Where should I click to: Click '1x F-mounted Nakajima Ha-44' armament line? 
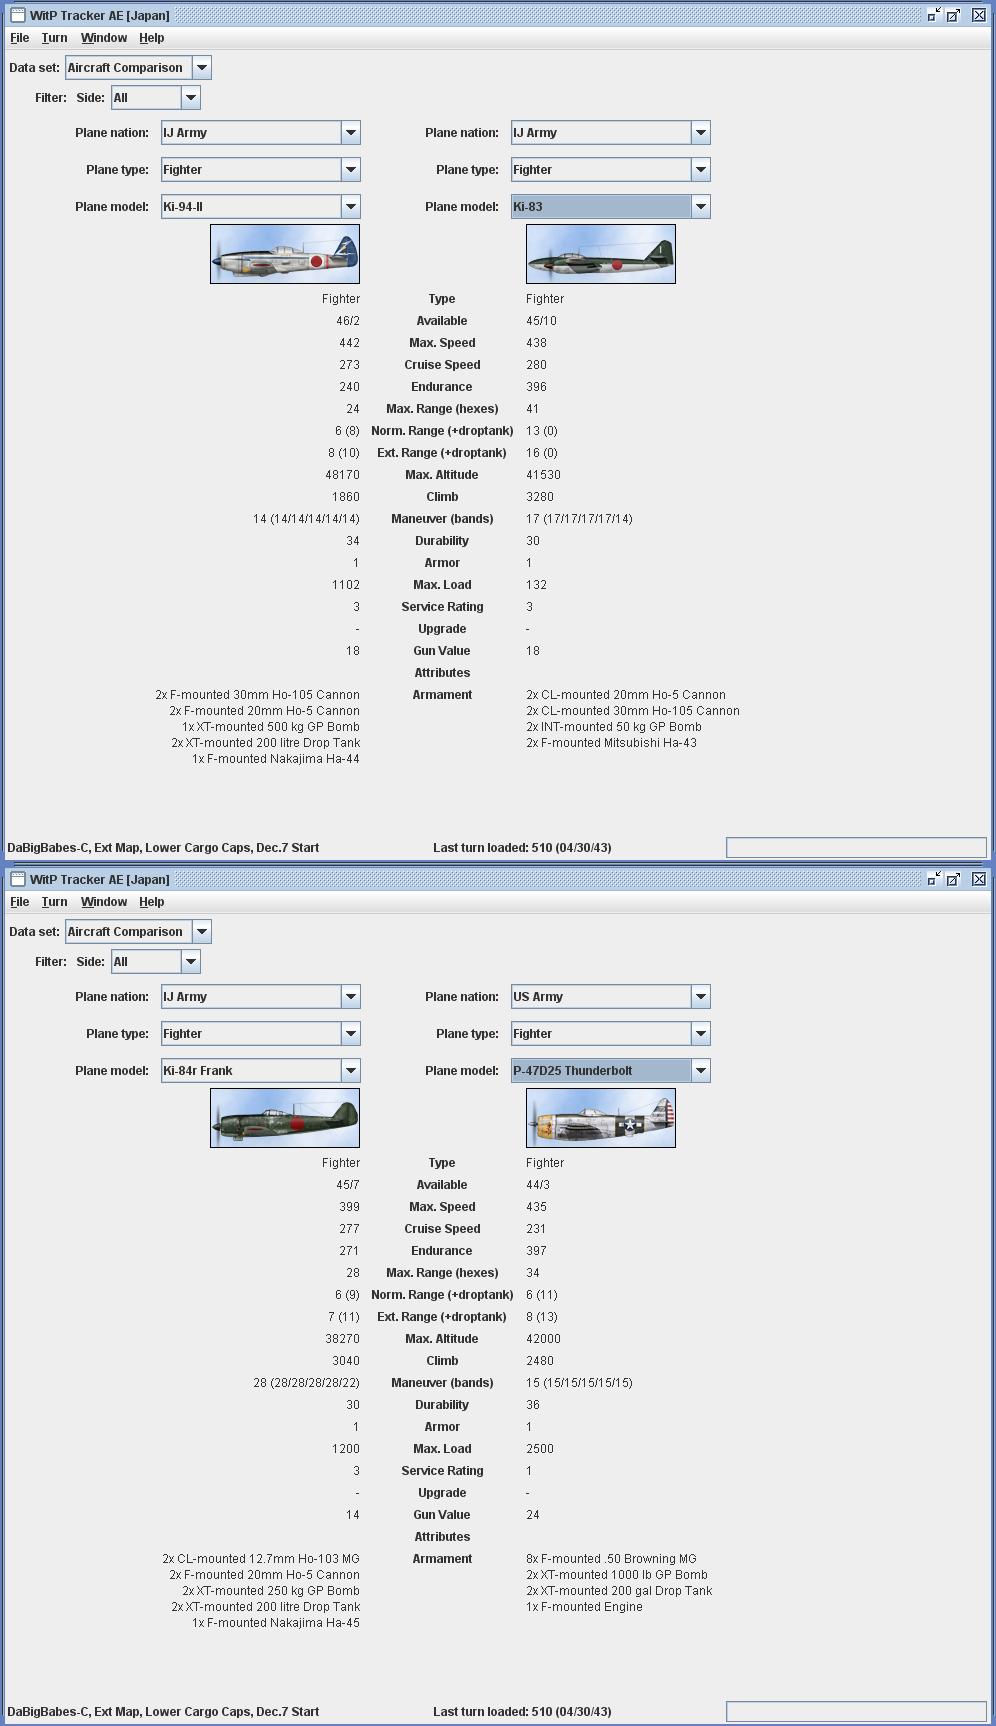click(276, 759)
